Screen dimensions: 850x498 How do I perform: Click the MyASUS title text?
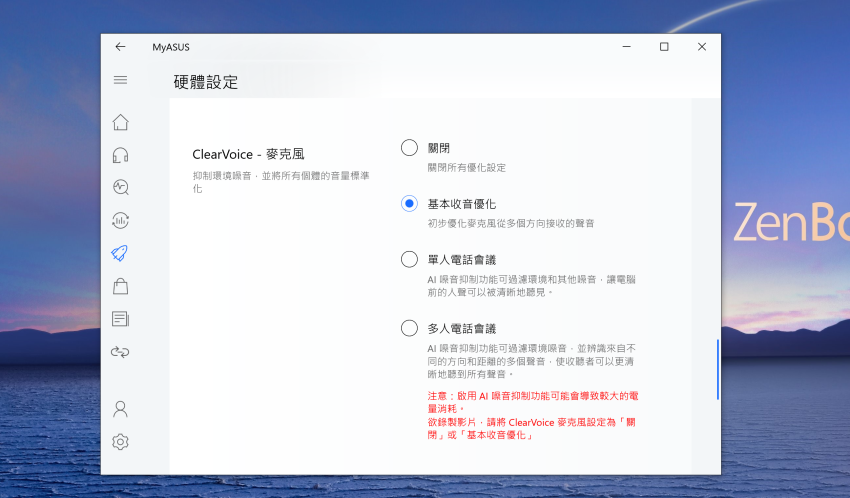(171, 47)
